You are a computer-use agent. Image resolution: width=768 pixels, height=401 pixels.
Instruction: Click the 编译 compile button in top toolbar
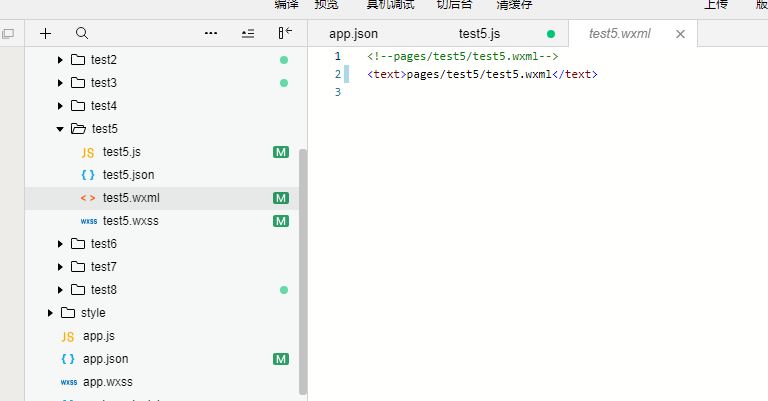click(287, 5)
